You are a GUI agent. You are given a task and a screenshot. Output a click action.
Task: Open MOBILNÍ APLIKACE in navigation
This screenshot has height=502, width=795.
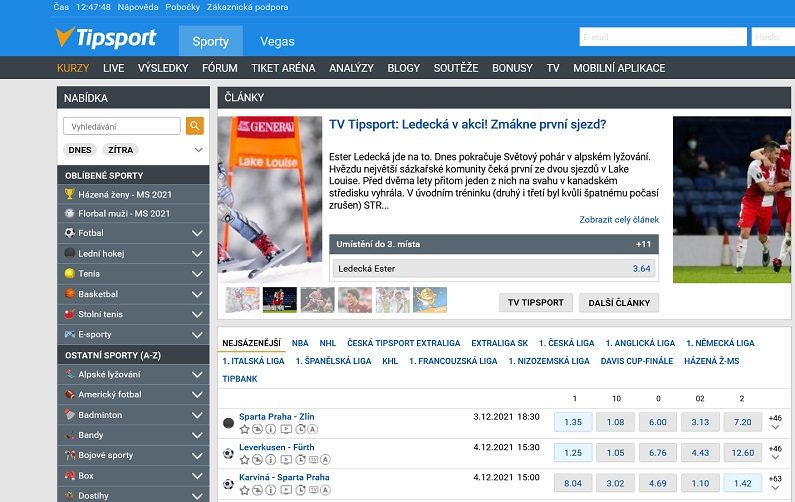[619, 68]
